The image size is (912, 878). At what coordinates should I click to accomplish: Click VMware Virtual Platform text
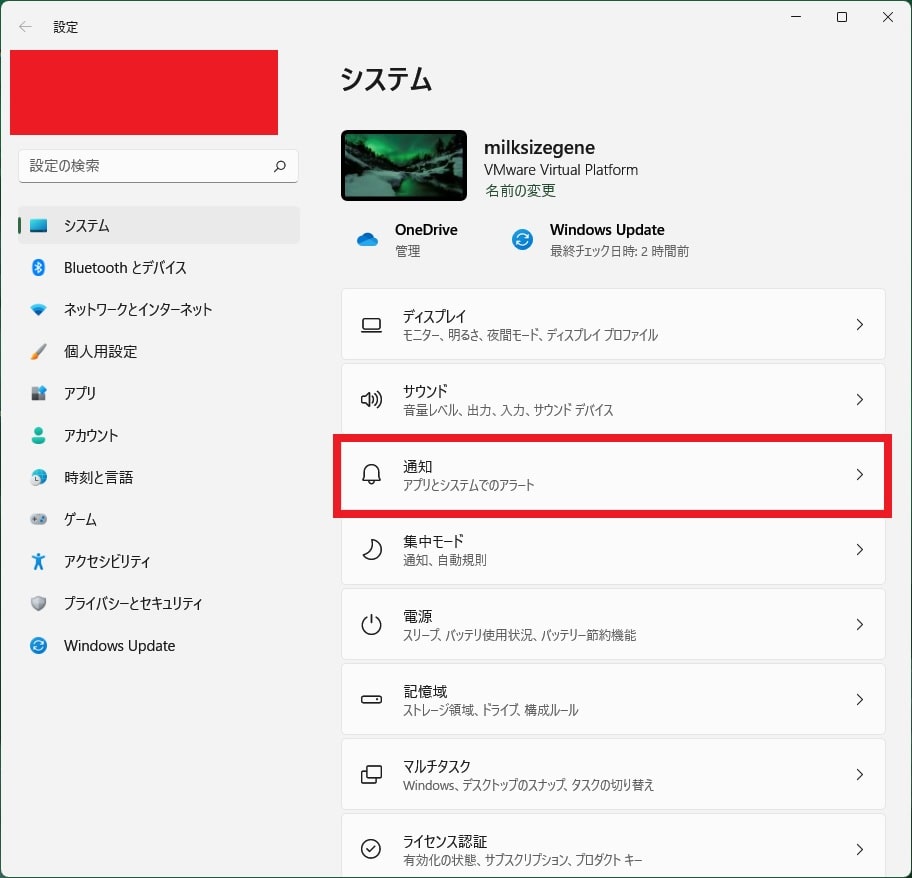[561, 170]
